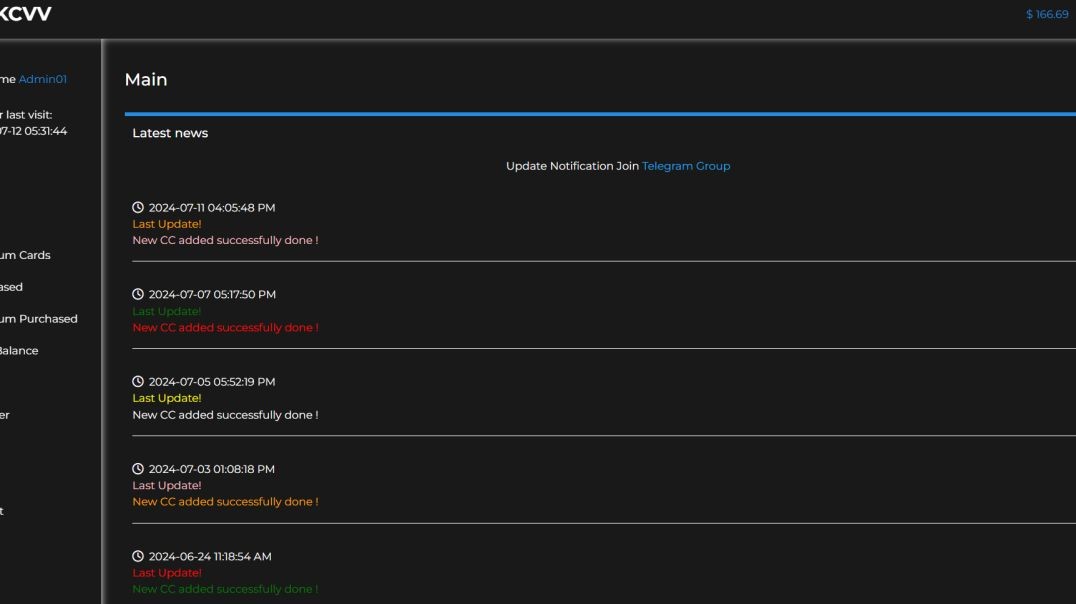This screenshot has width=1076, height=604.
Task: Click the last visit time 05:31:44
Action: click(45, 131)
